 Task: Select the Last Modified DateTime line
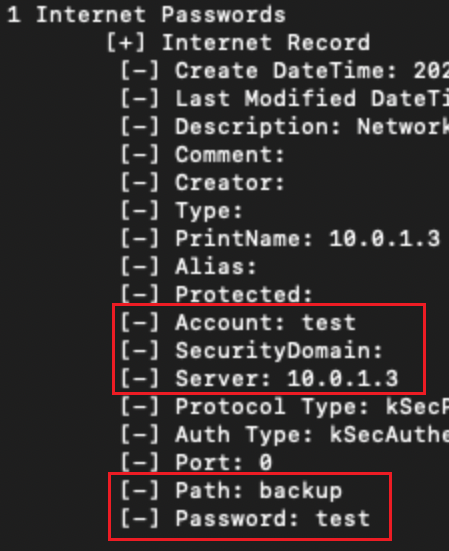[x=285, y=98]
